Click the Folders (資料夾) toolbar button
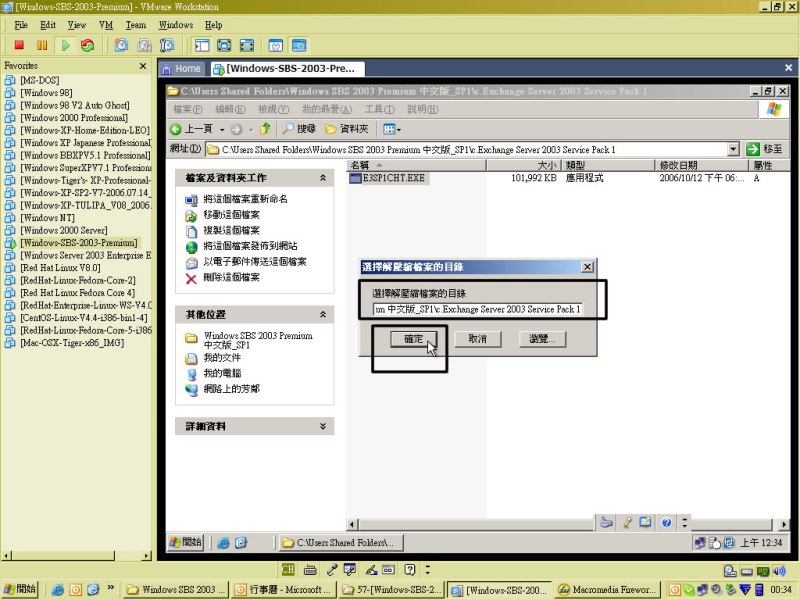 click(x=346, y=129)
